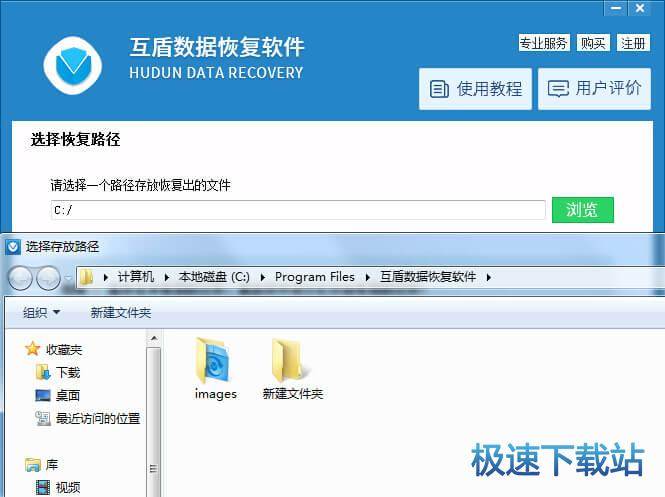Expand arrow after Program Files
Viewport: 665px width, 497px height.
pos(367,277)
